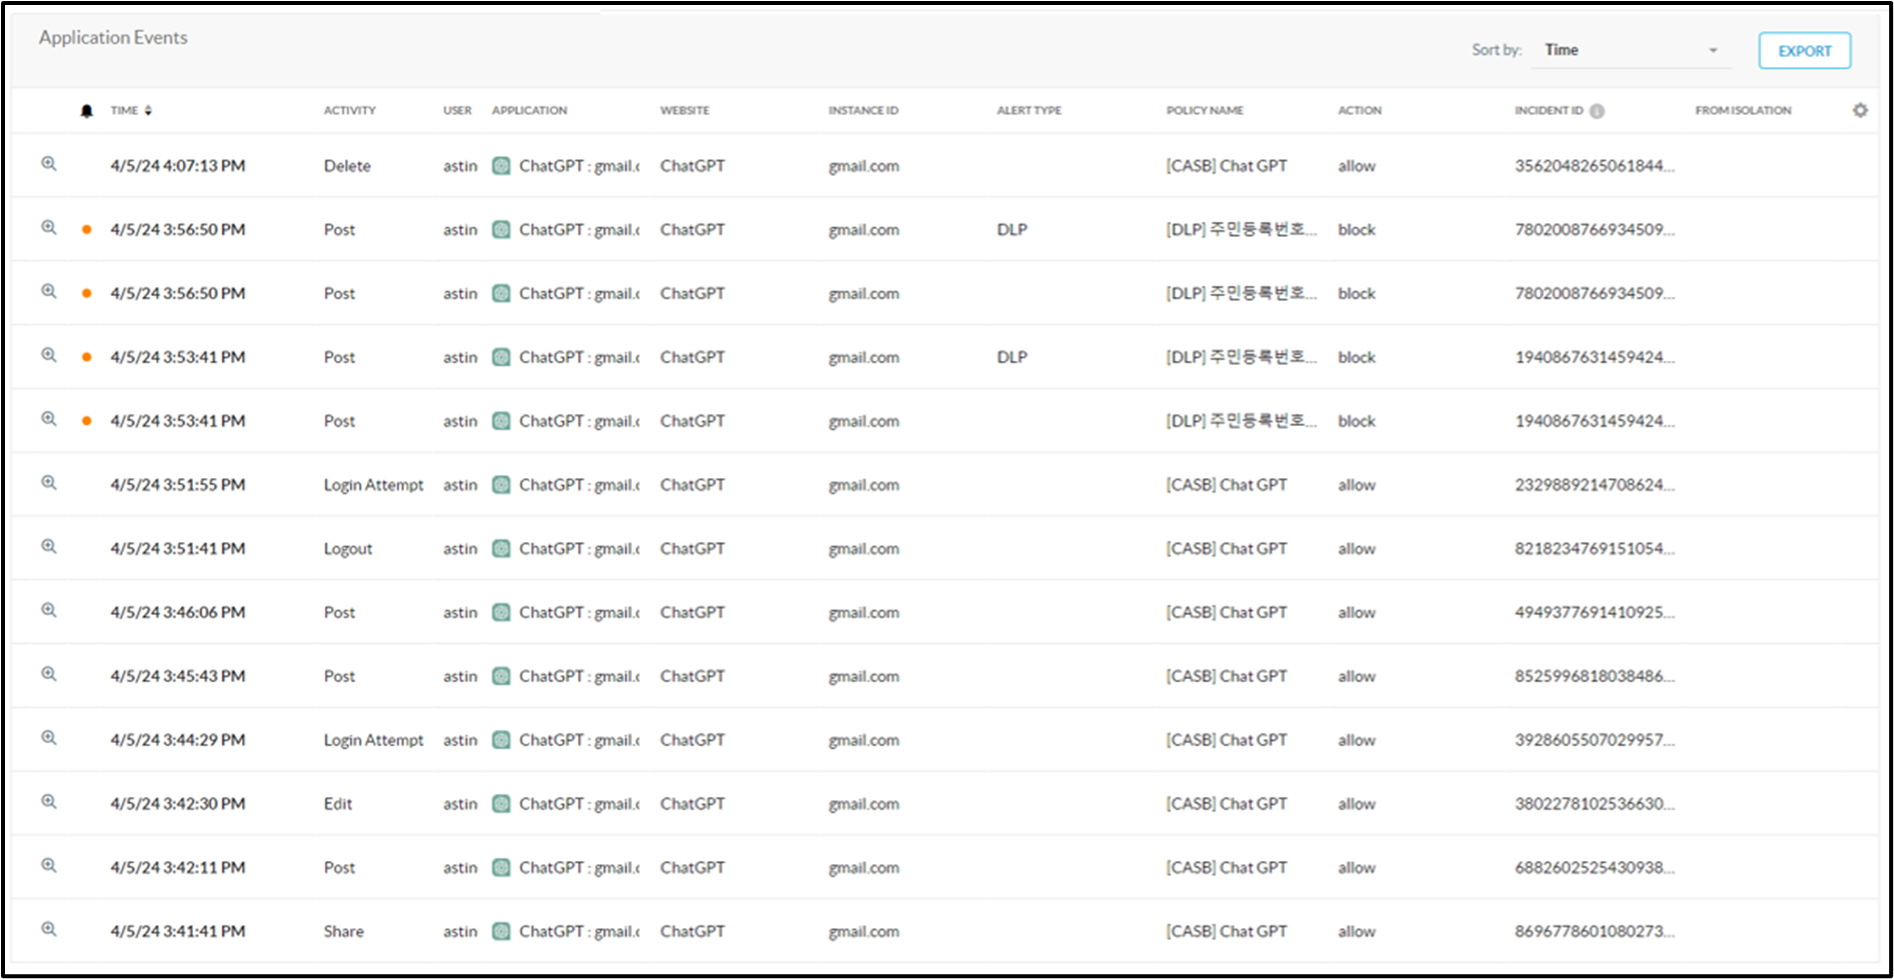The image size is (1894, 979).
Task: Click user astin in the Share row
Action: (x=460, y=932)
